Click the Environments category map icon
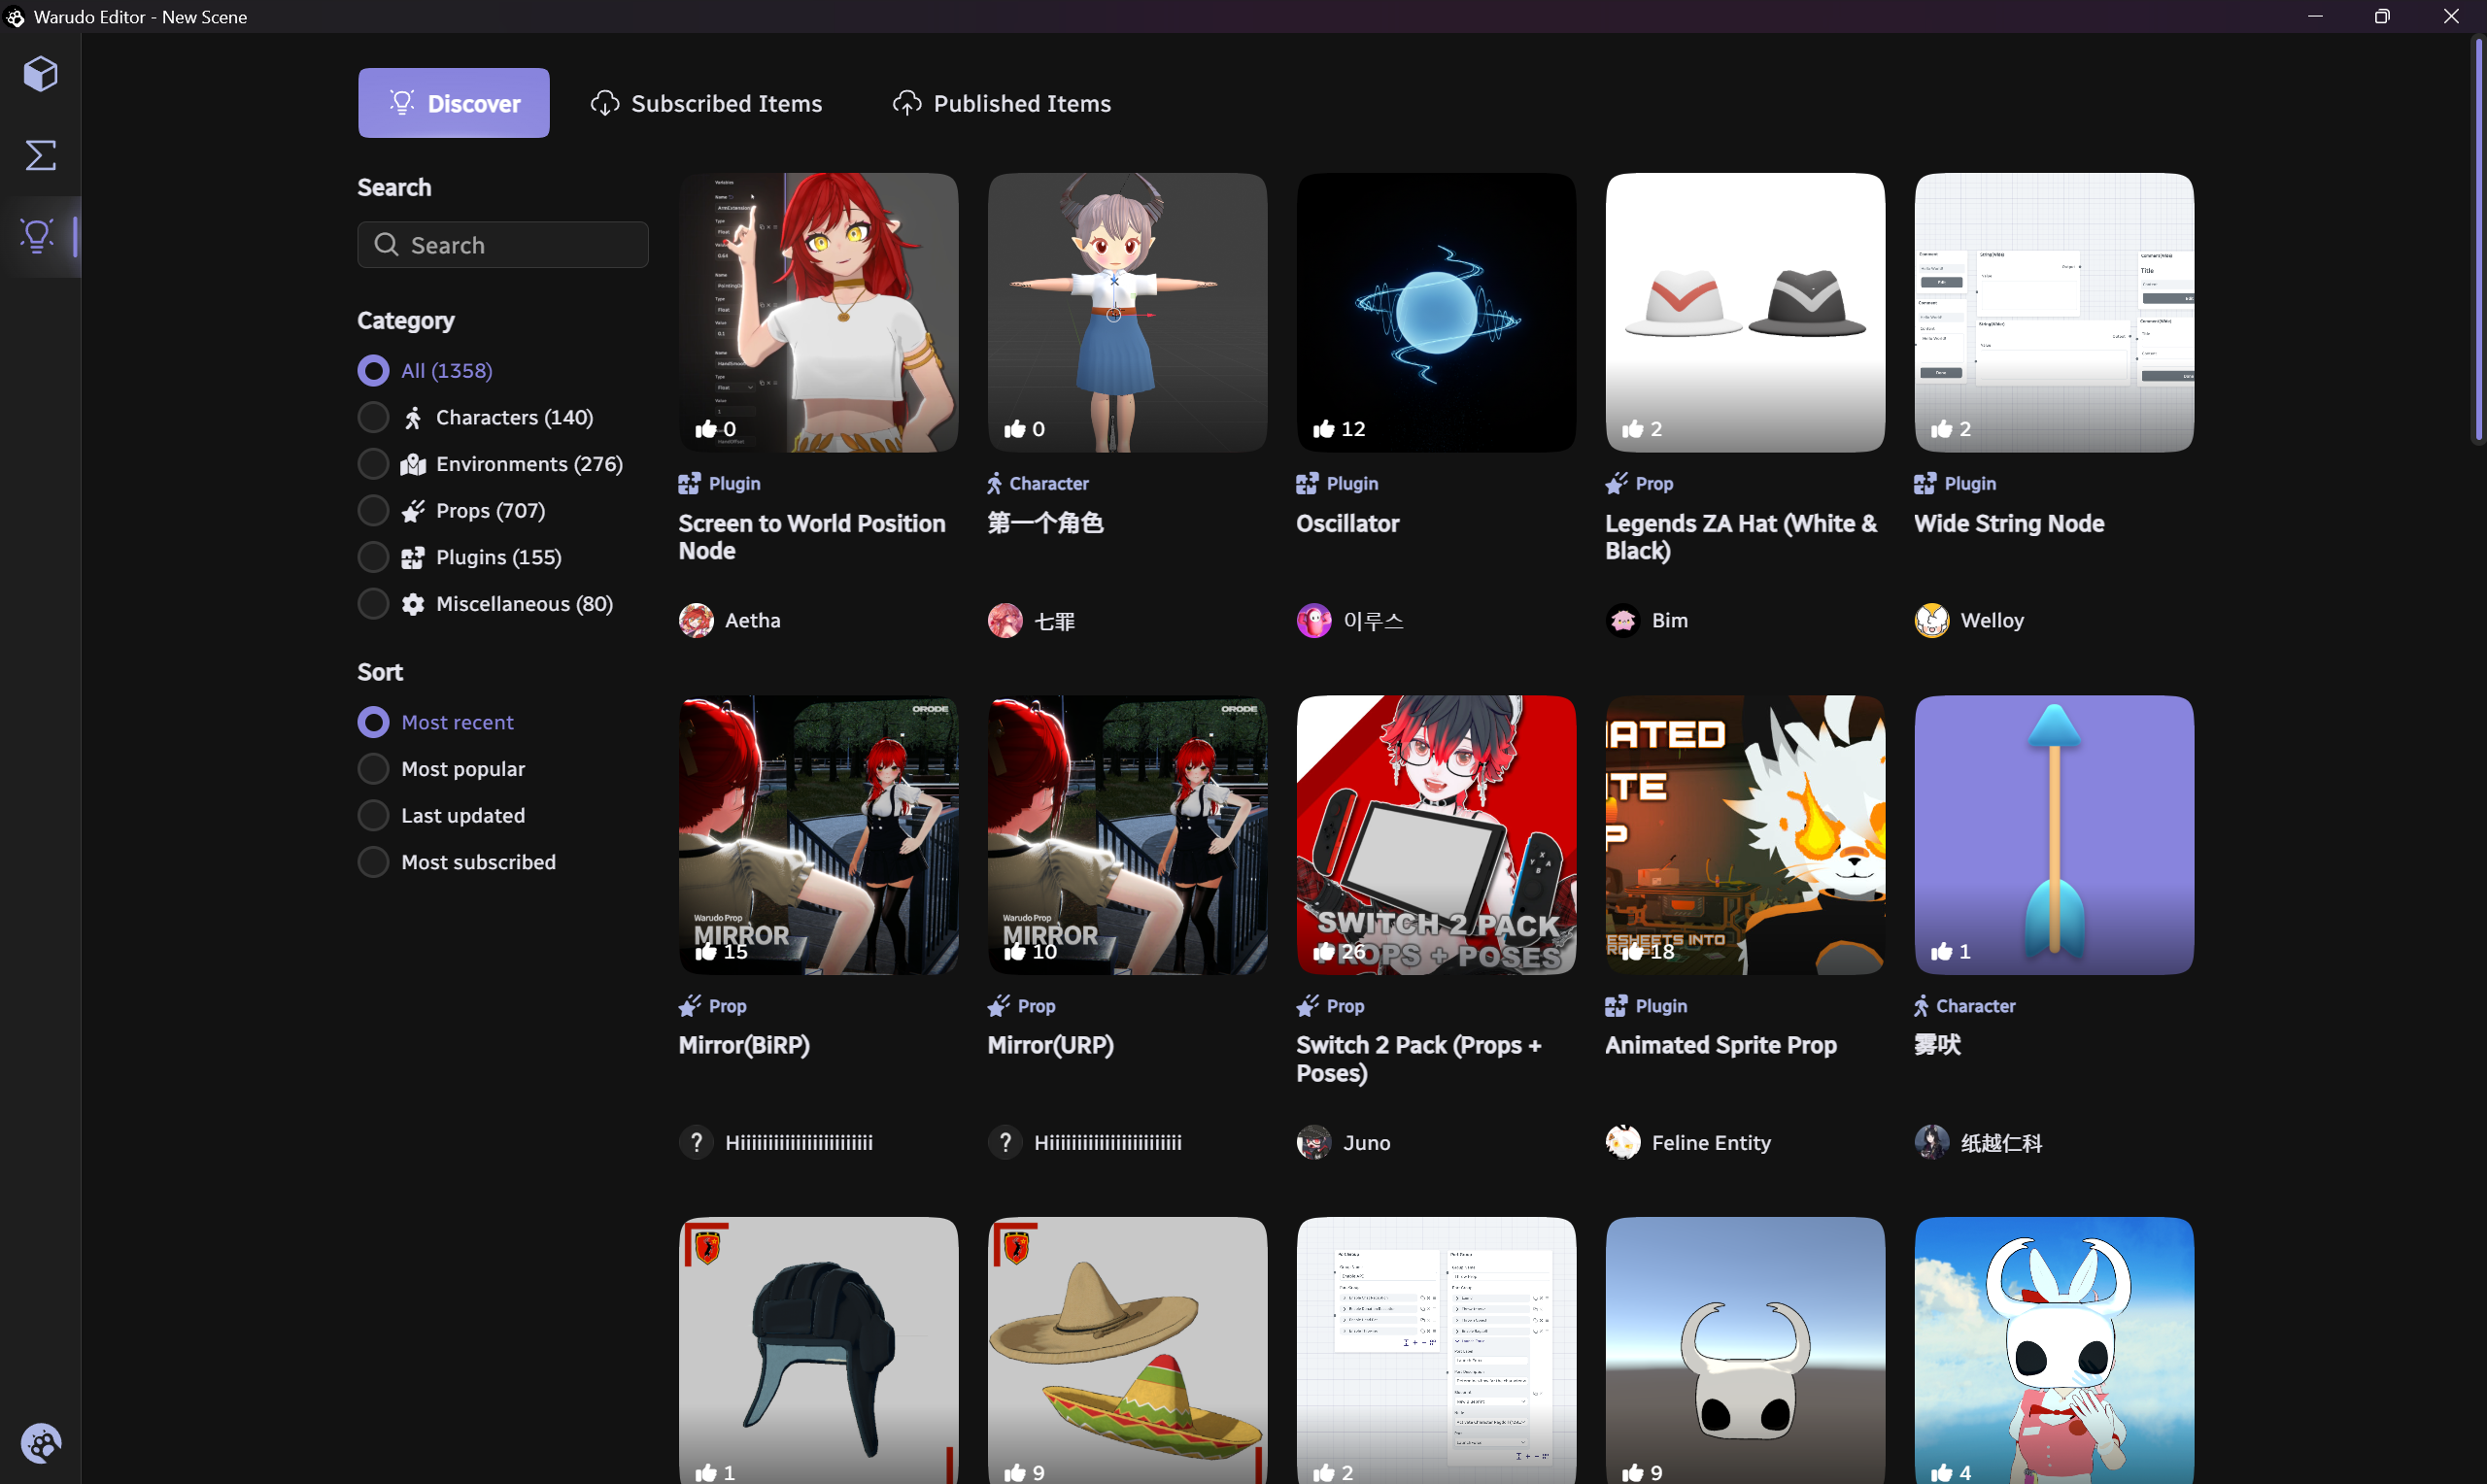 (413, 464)
